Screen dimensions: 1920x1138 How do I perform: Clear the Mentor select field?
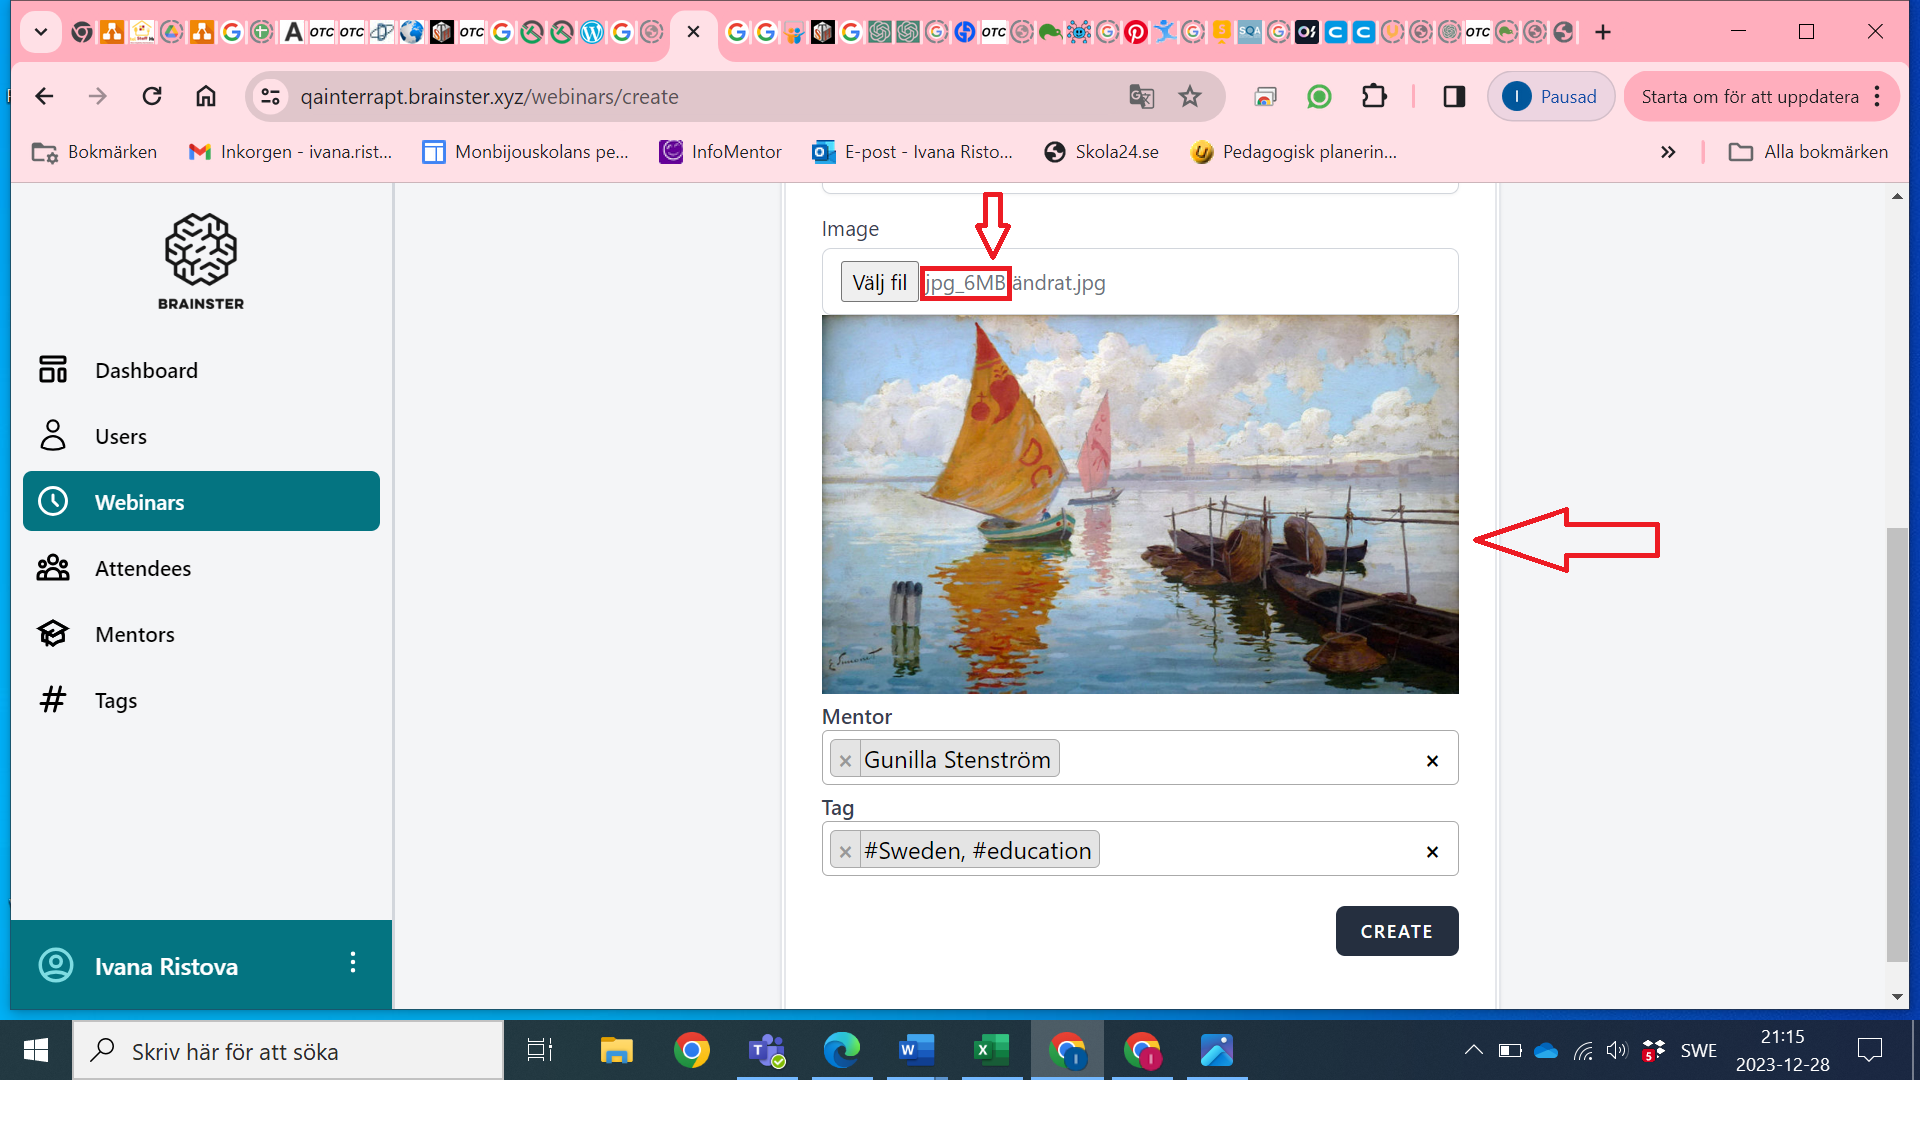click(x=1432, y=761)
